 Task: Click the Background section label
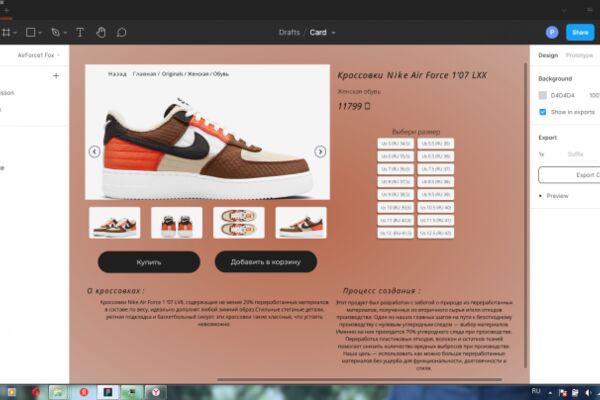pos(555,79)
